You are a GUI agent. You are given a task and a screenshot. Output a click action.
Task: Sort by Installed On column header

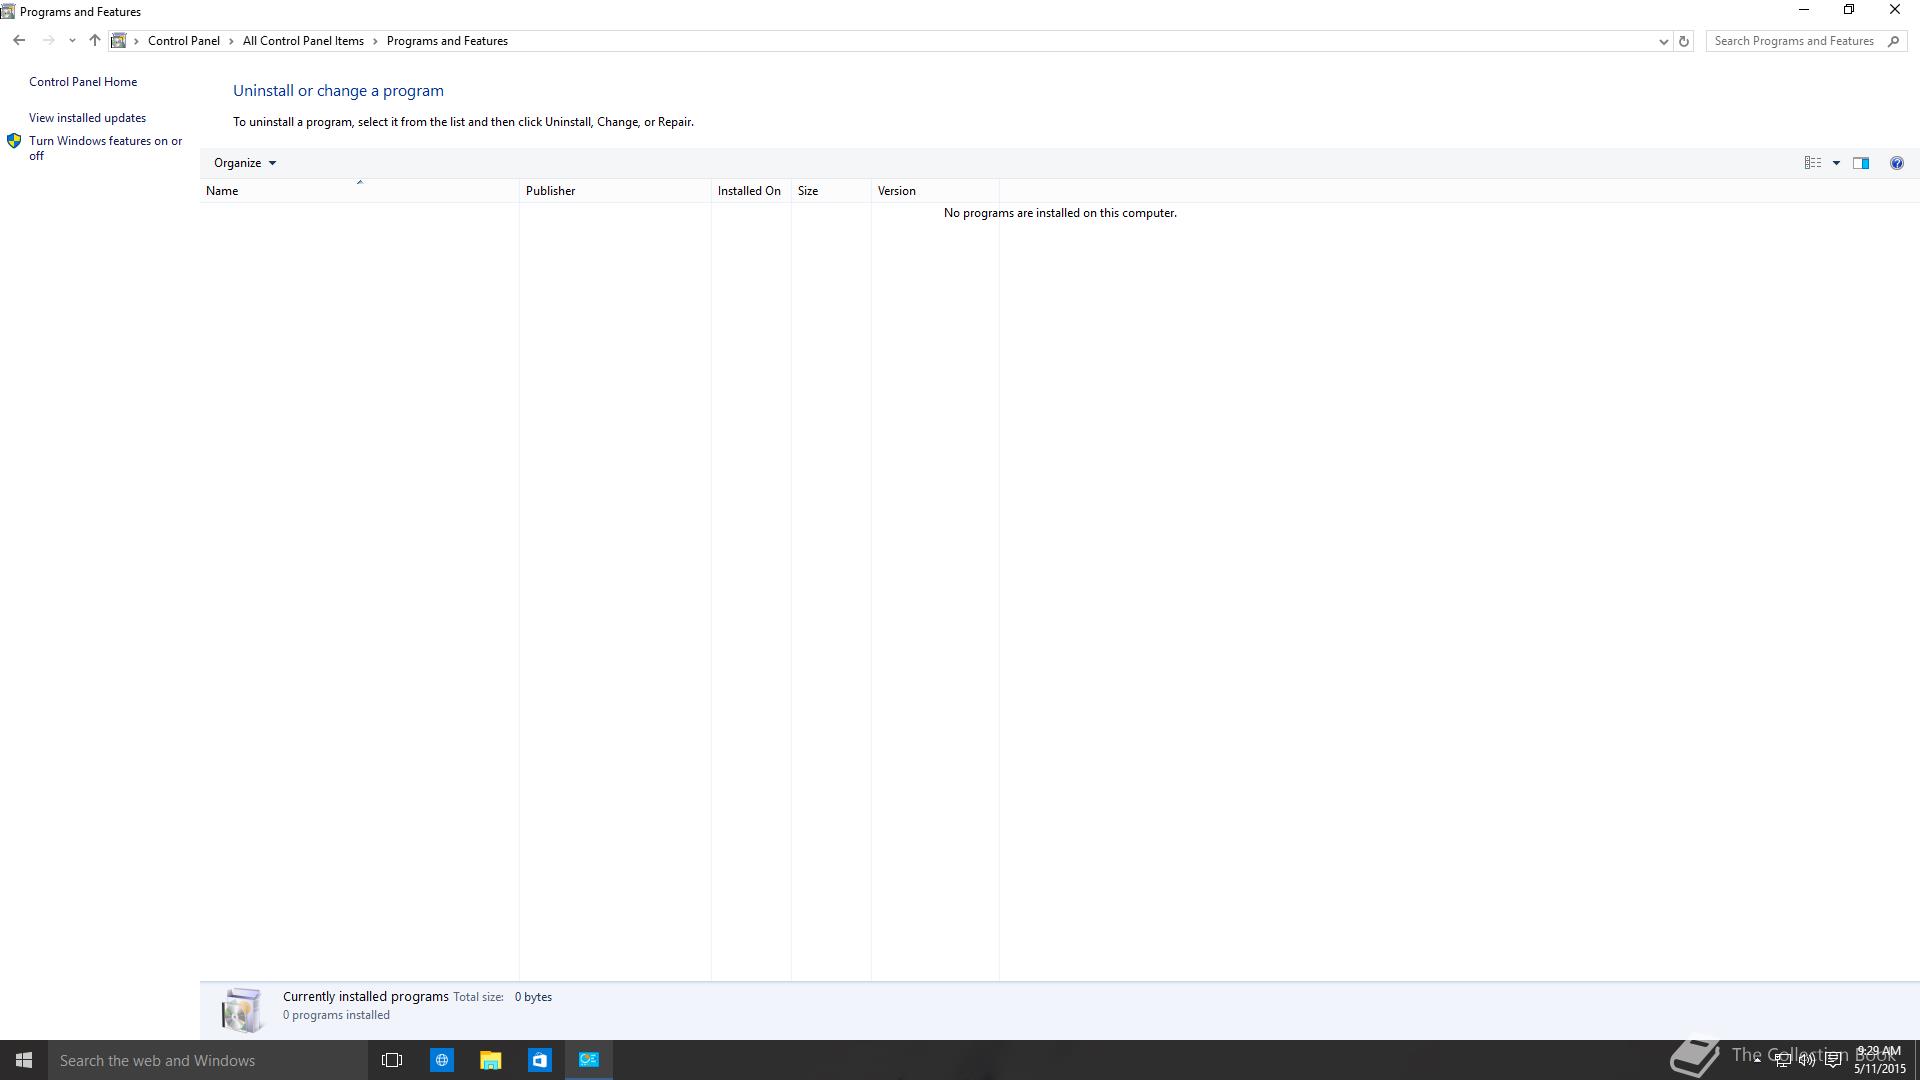pos(751,191)
